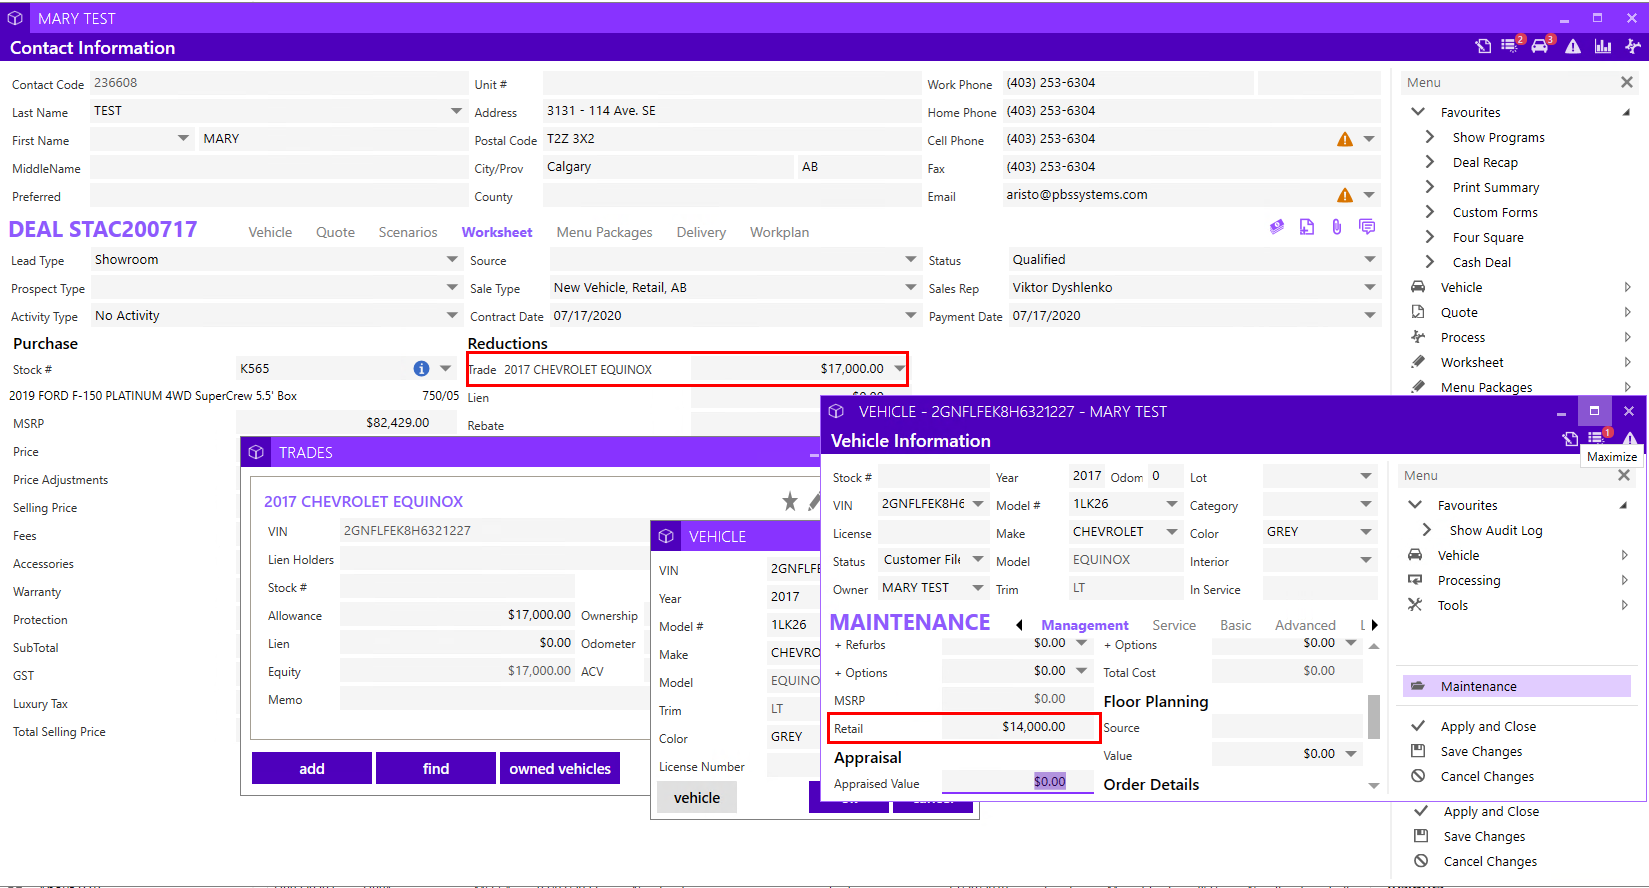
Task: Open the Contract Date dropdown
Action: tap(911, 315)
